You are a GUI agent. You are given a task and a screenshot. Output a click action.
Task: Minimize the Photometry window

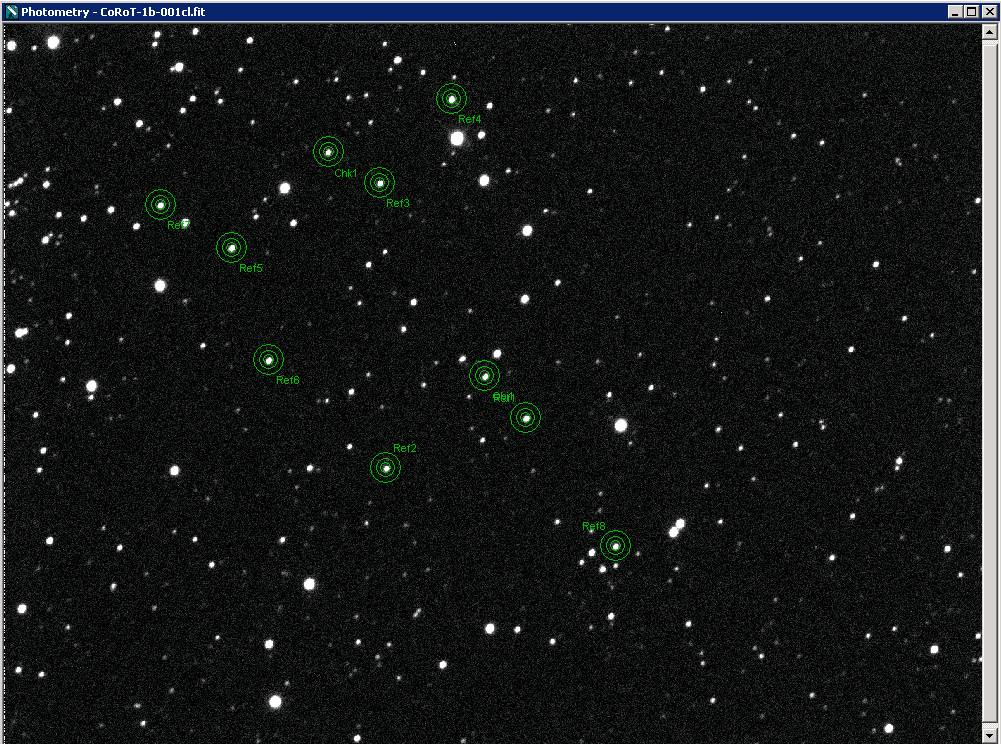tap(955, 12)
